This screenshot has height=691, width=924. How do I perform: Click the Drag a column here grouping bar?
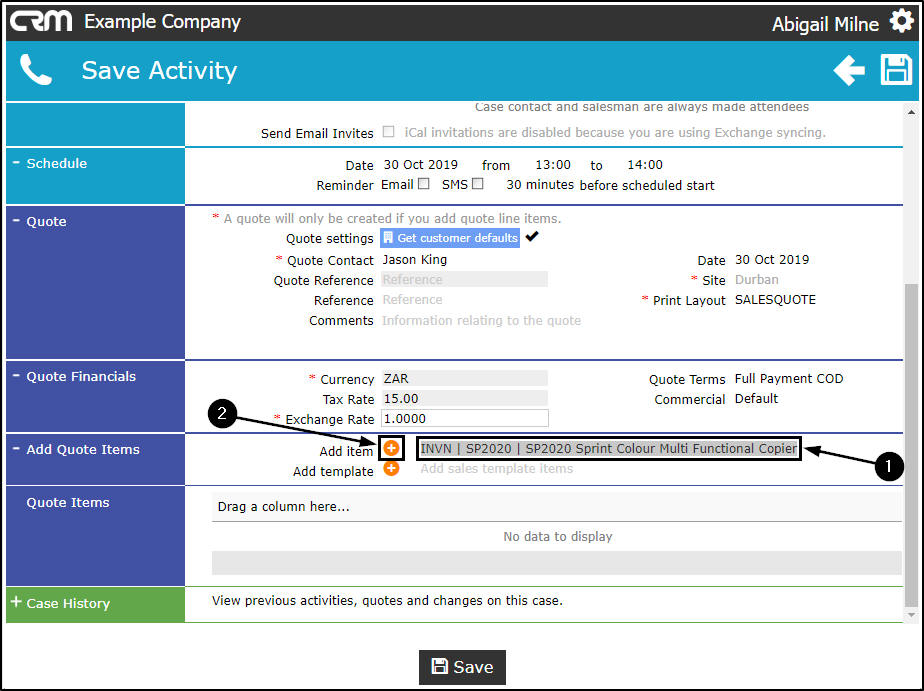[556, 507]
